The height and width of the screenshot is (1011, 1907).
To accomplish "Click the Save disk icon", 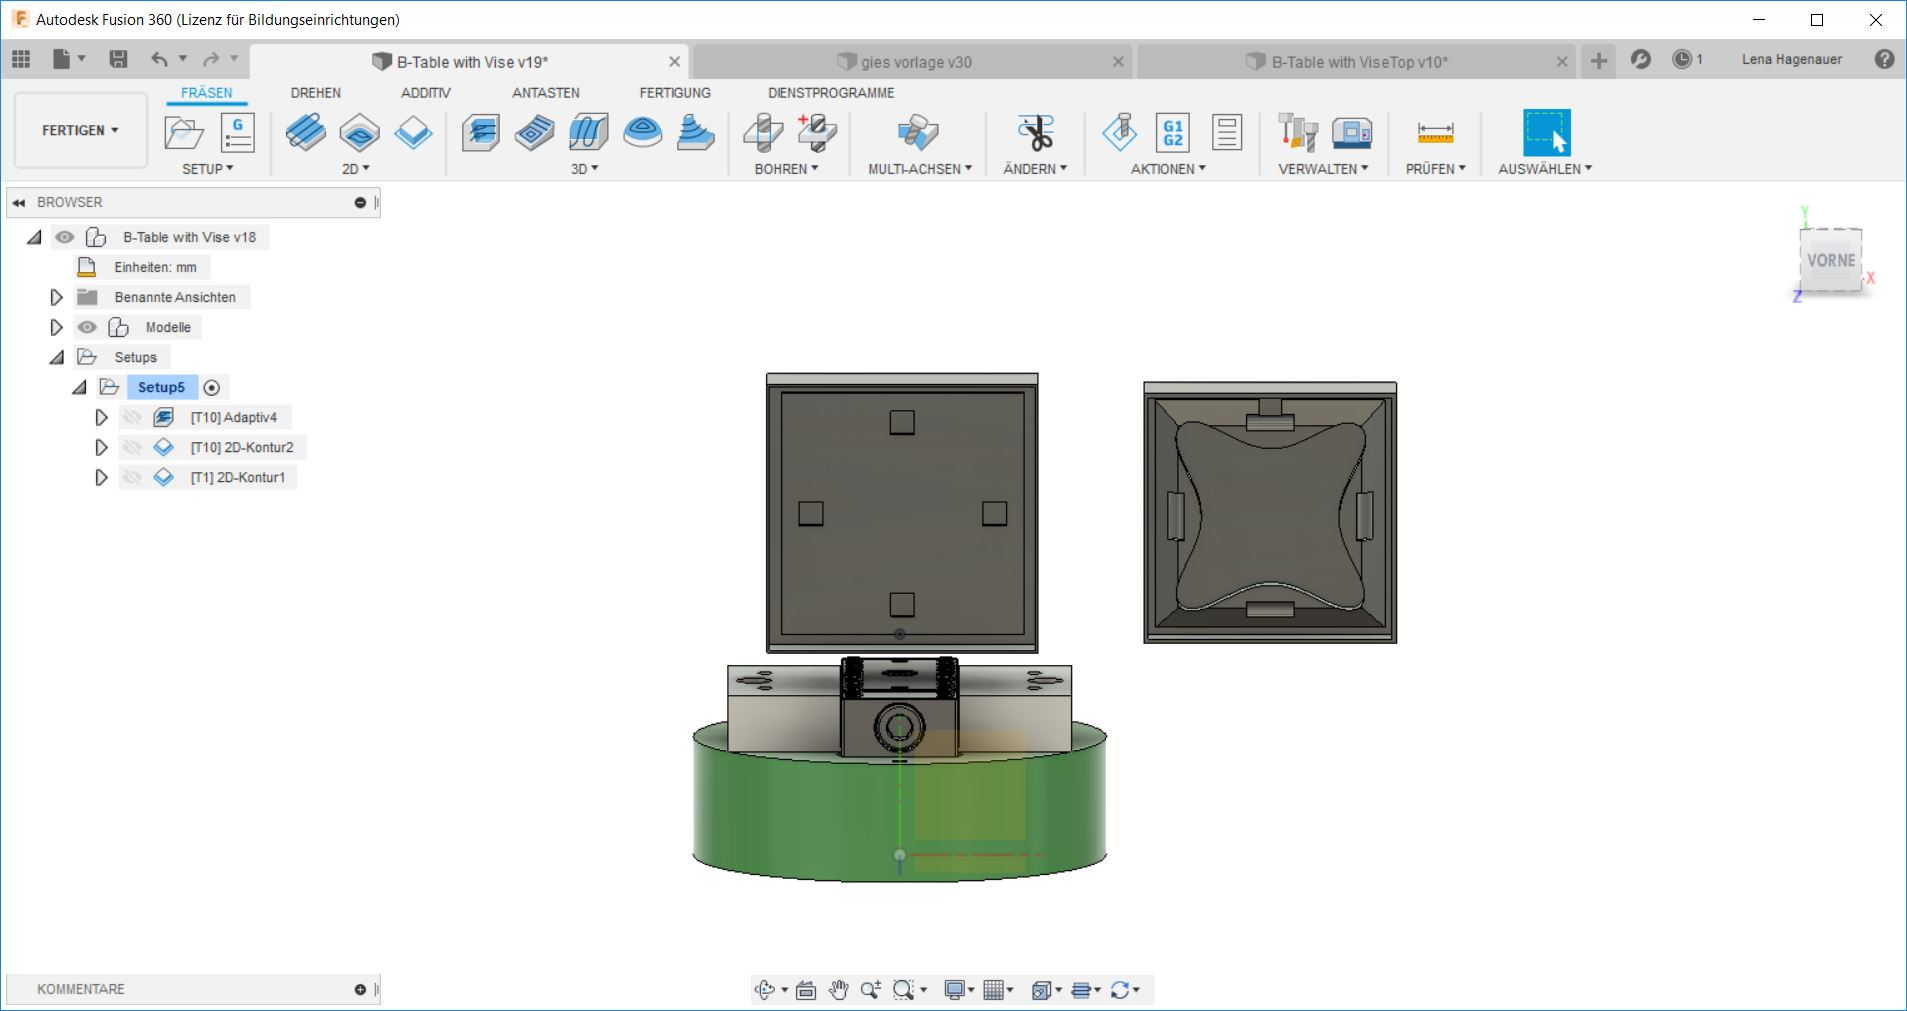I will [x=118, y=59].
